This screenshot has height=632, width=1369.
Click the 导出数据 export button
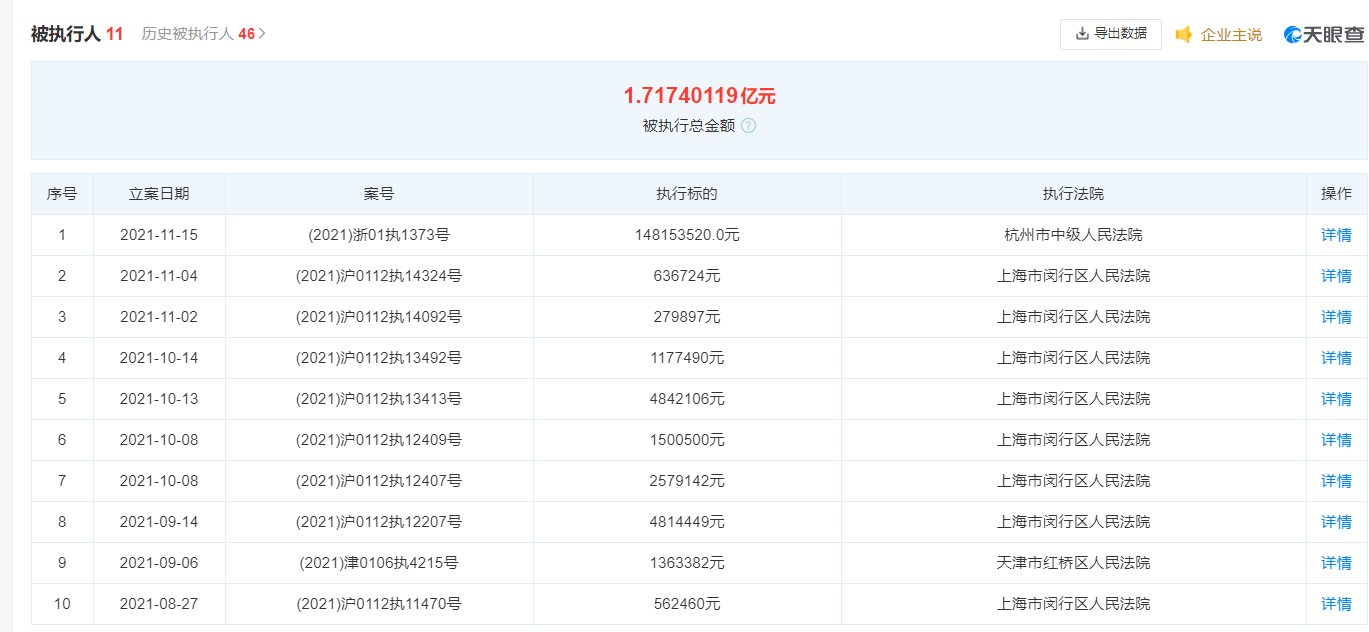1110,34
